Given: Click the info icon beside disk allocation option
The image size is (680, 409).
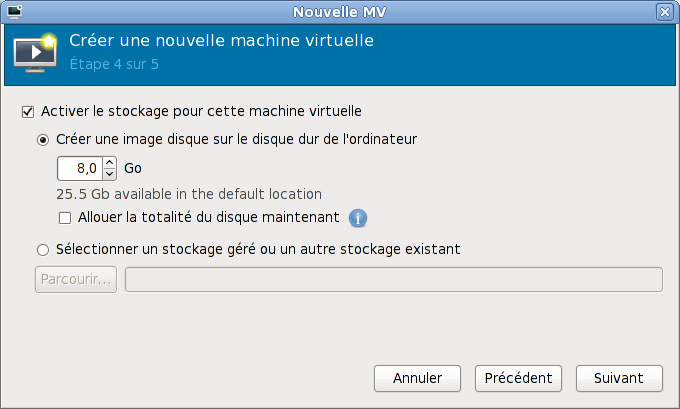Looking at the screenshot, I should pyautogui.click(x=358, y=217).
